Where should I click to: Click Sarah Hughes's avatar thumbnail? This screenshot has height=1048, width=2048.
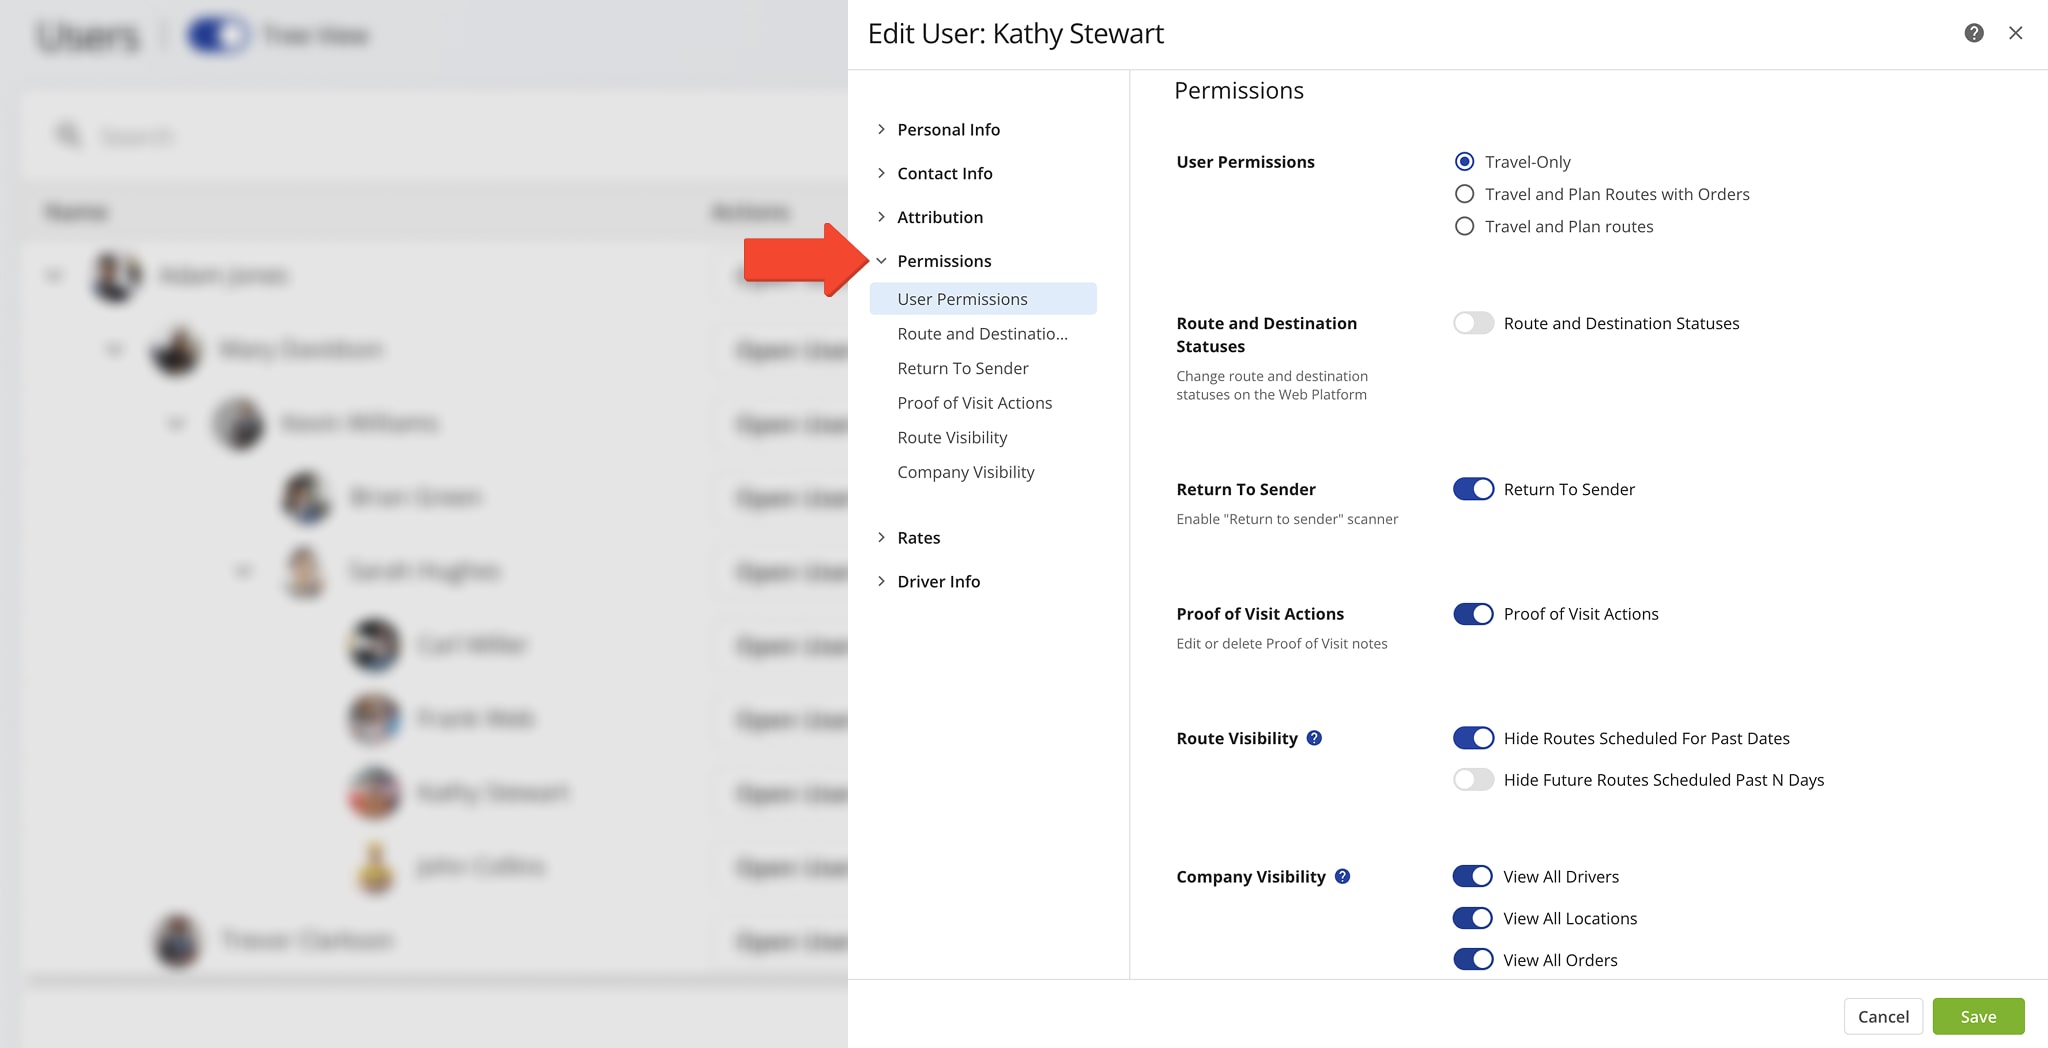click(x=306, y=571)
